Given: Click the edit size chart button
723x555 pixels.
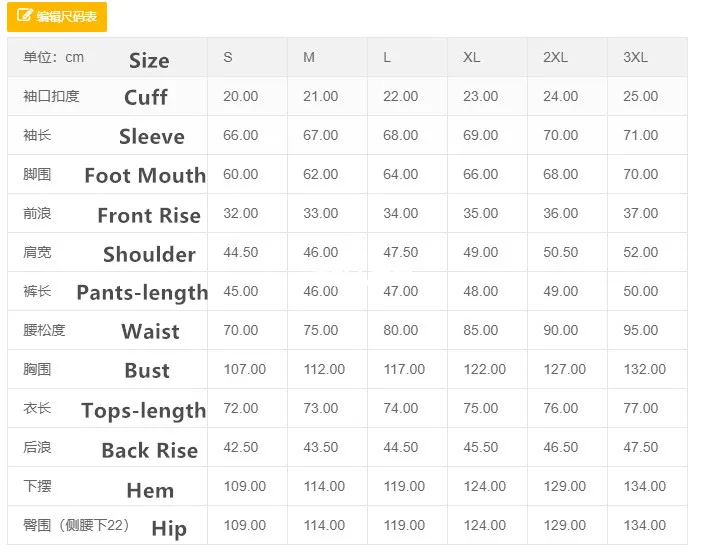Looking at the screenshot, I should tap(57, 17).
